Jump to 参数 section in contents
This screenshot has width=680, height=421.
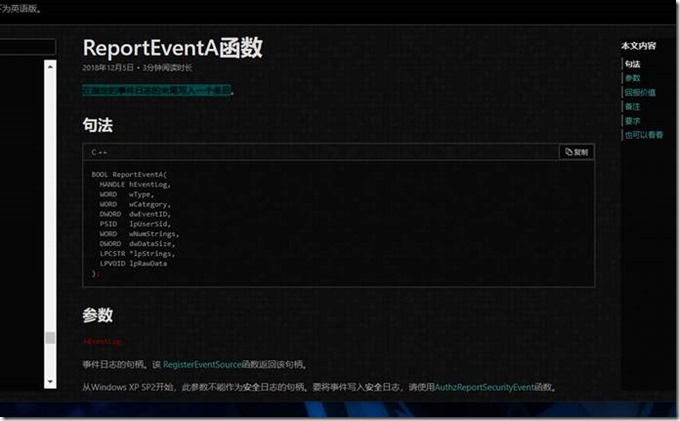click(x=632, y=78)
